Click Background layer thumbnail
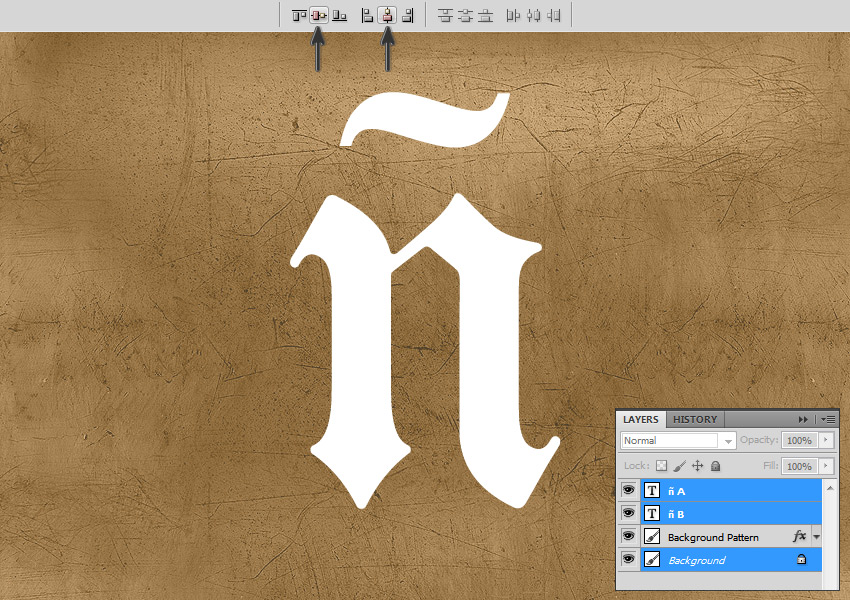 click(x=652, y=559)
